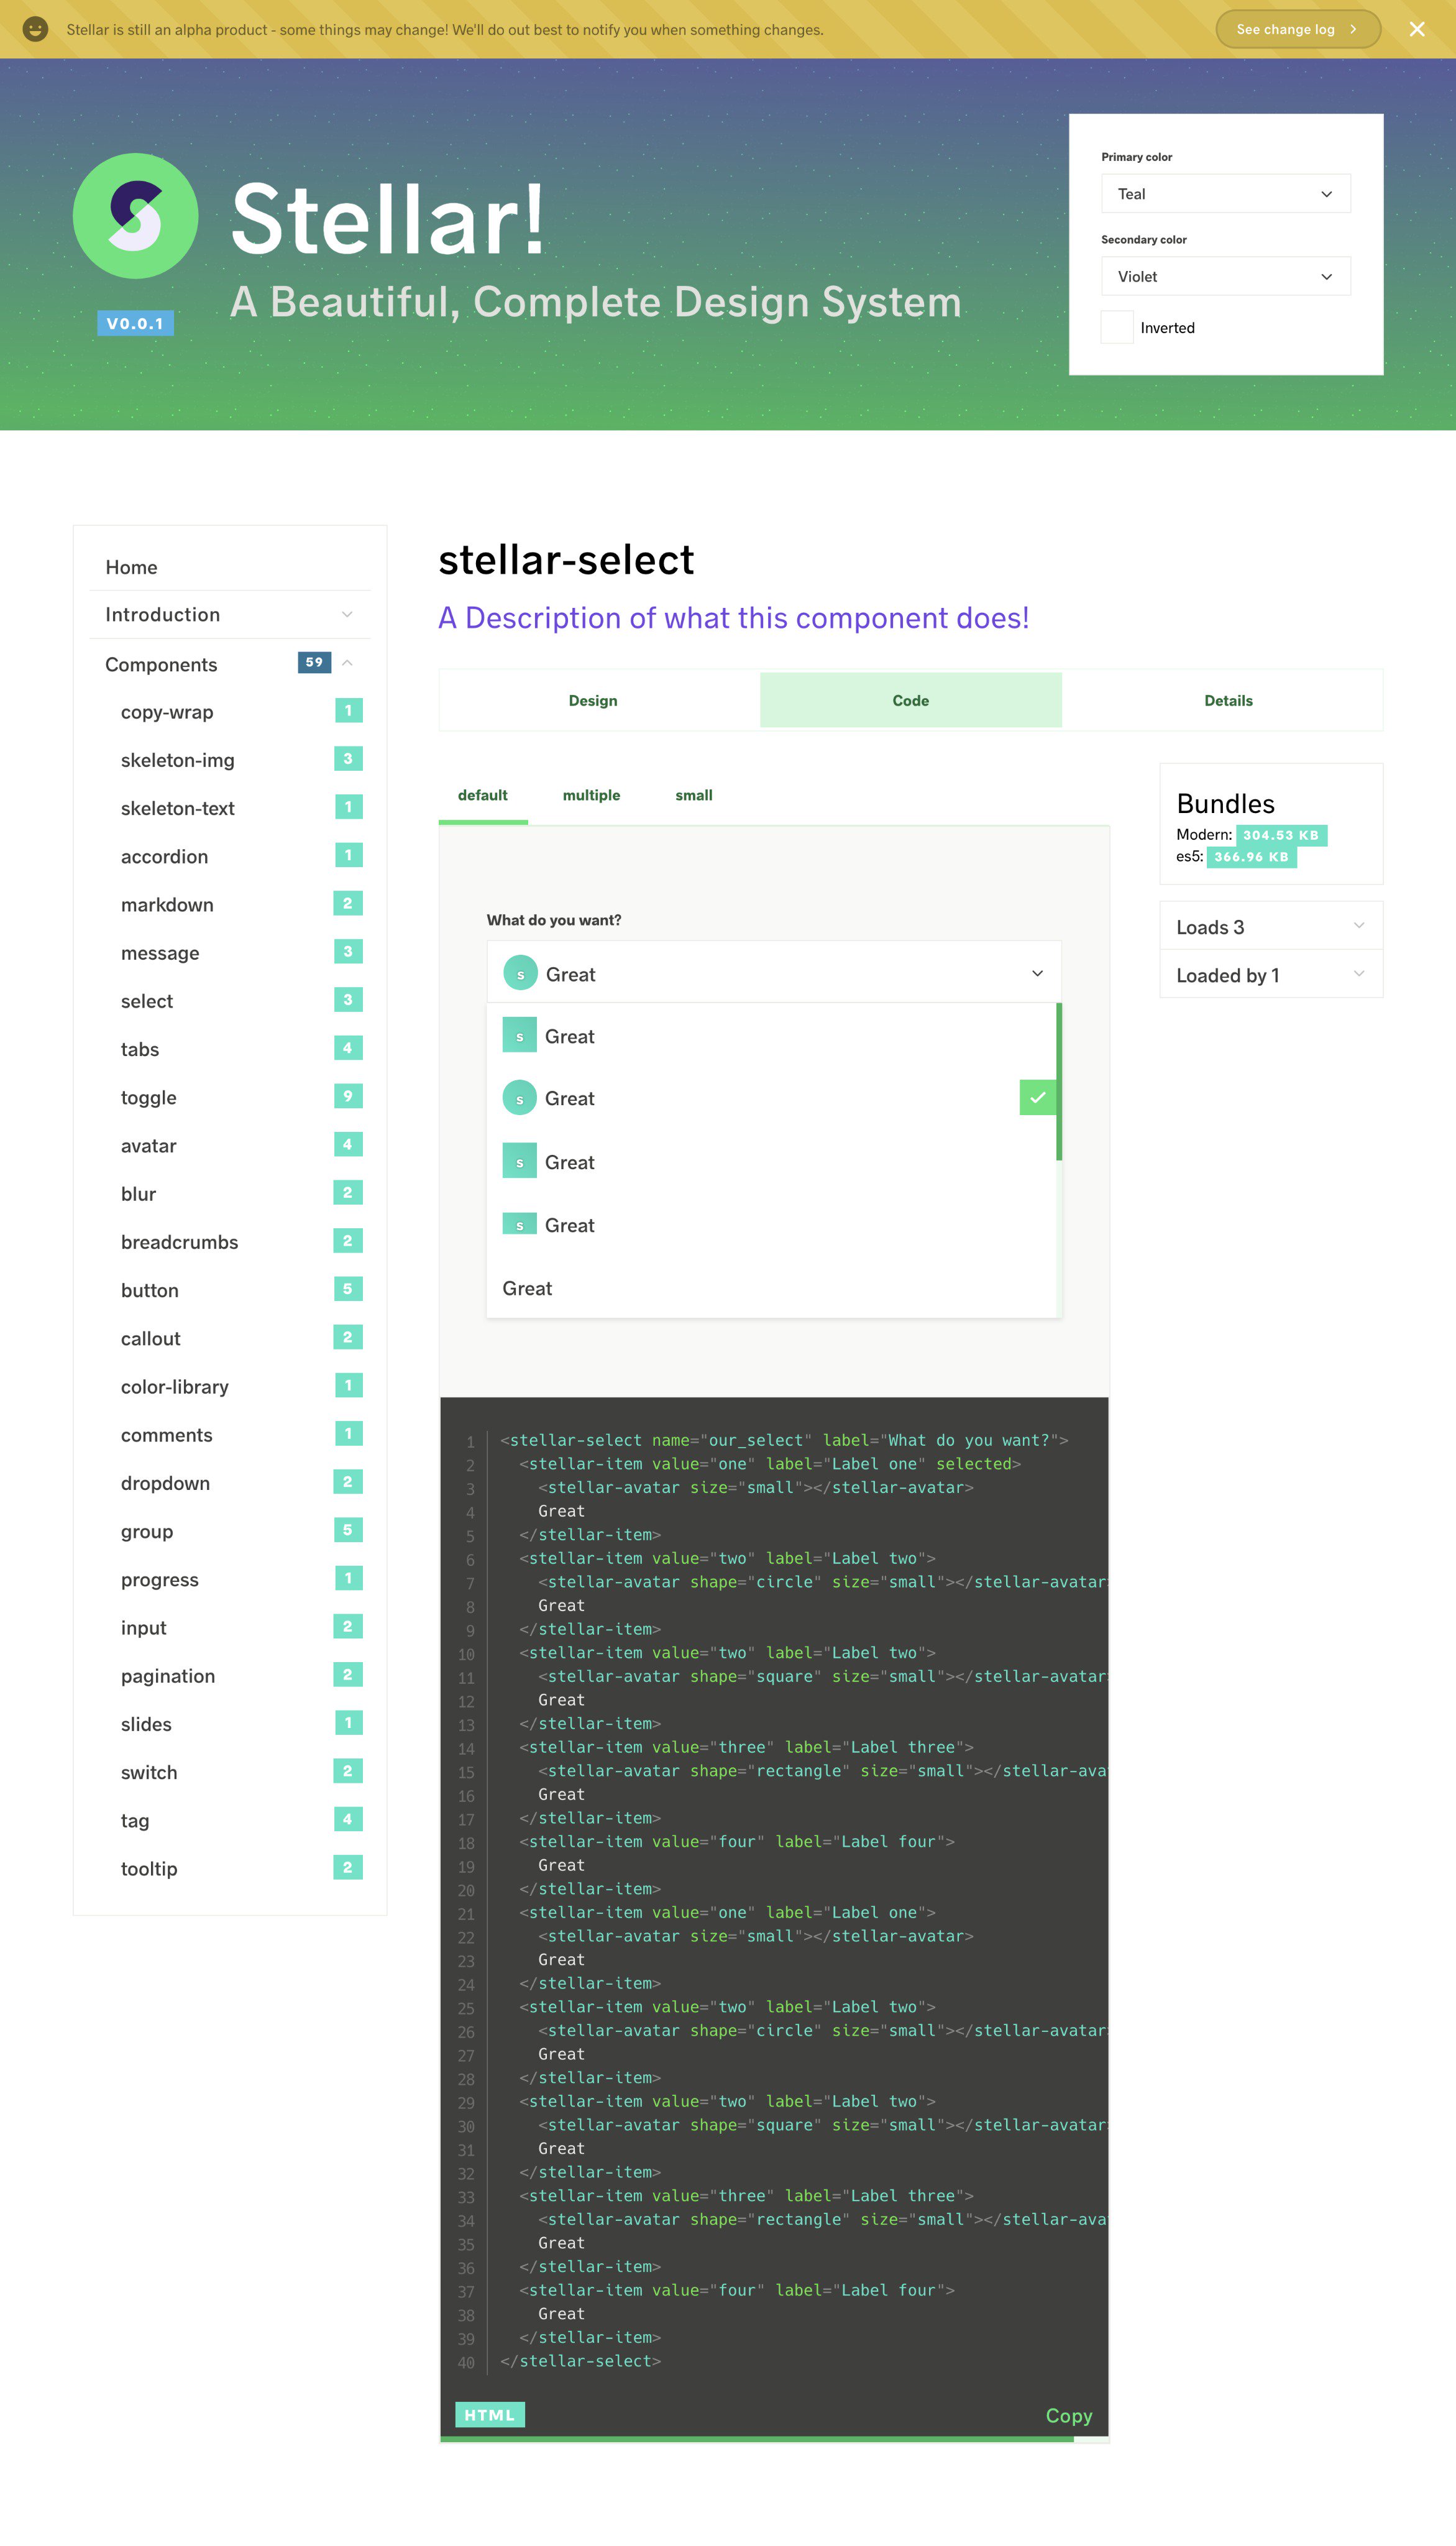Choose the Great option without avatar

click(771, 1288)
